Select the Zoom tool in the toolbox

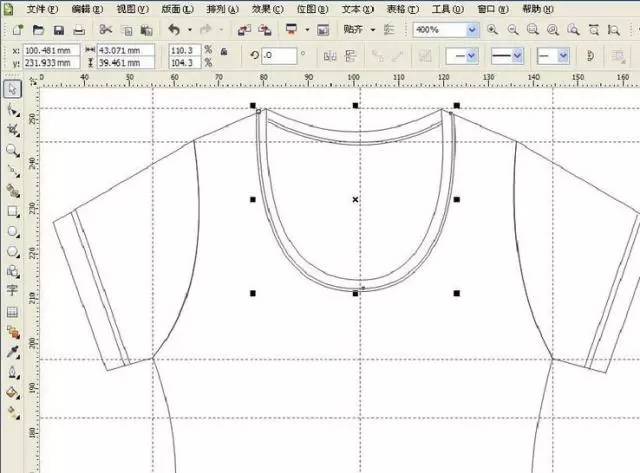(x=13, y=151)
